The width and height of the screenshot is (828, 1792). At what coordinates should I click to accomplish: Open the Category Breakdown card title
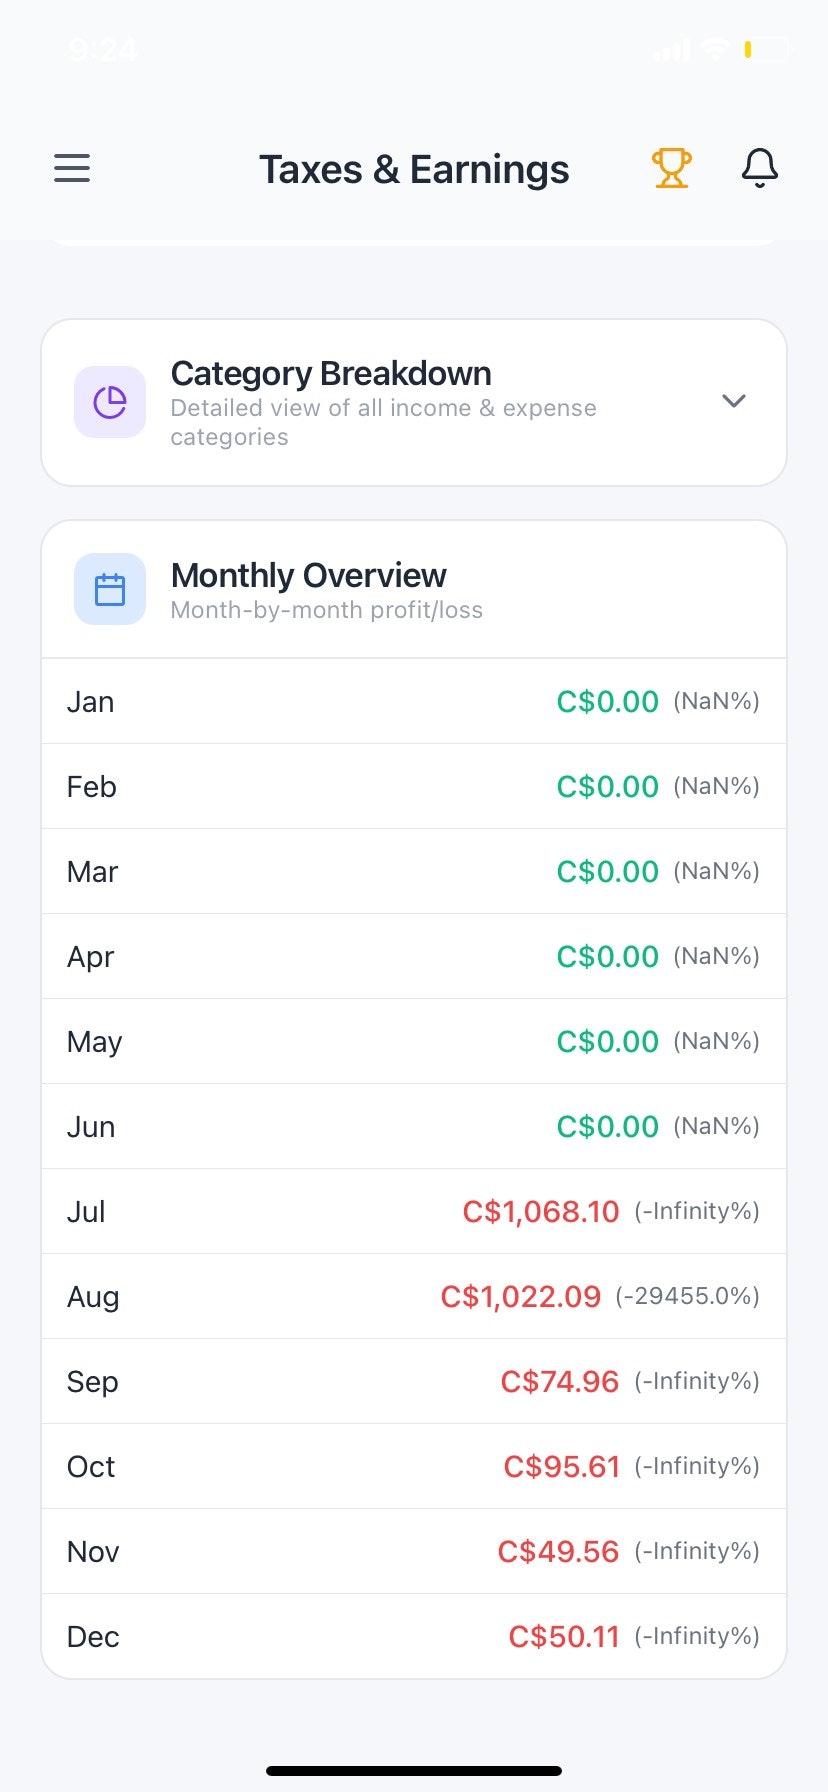point(331,374)
